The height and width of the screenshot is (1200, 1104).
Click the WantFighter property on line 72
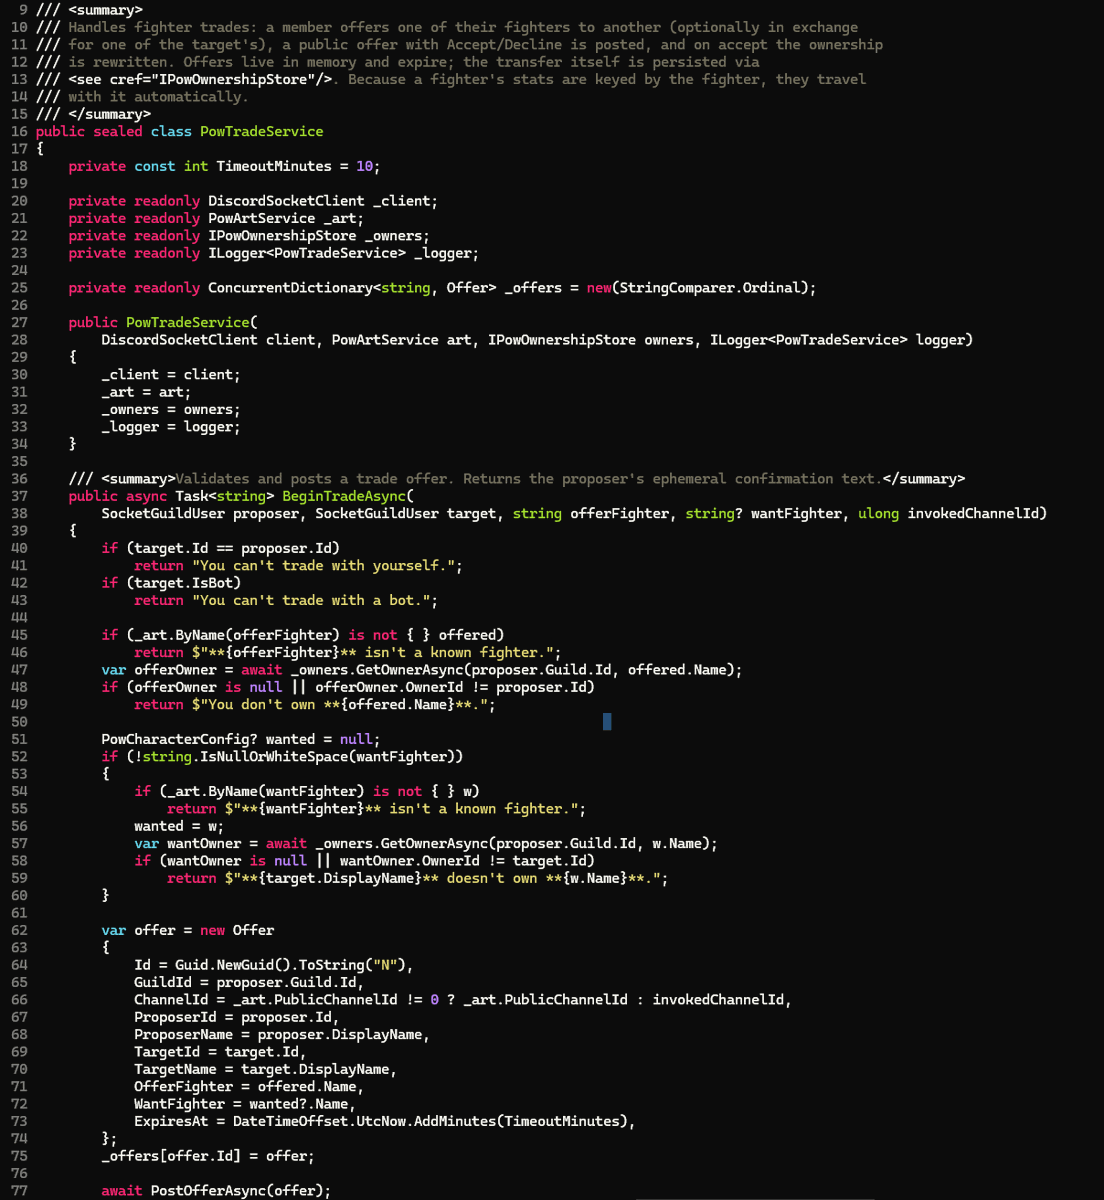pyautogui.click(x=179, y=1105)
